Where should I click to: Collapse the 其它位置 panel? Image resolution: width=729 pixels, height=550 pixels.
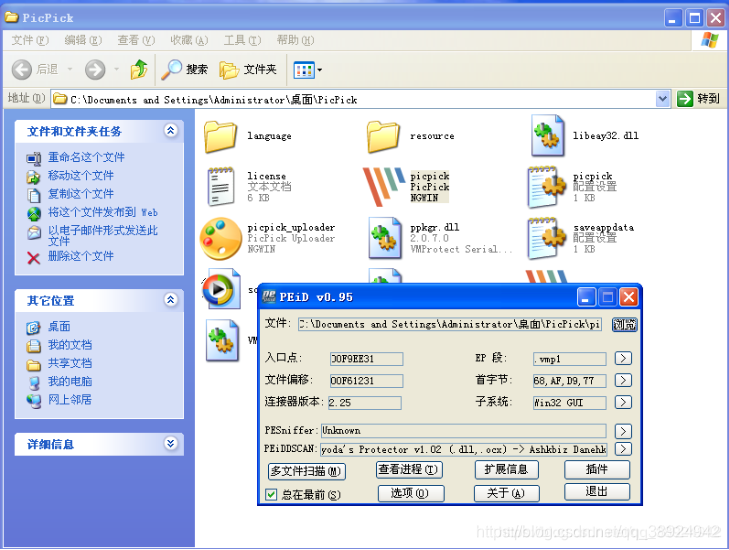point(171,300)
